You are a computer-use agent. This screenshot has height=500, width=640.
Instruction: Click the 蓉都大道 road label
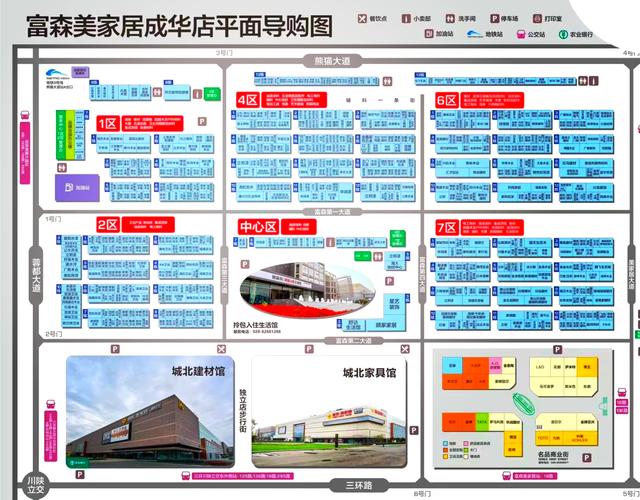(x=36, y=275)
